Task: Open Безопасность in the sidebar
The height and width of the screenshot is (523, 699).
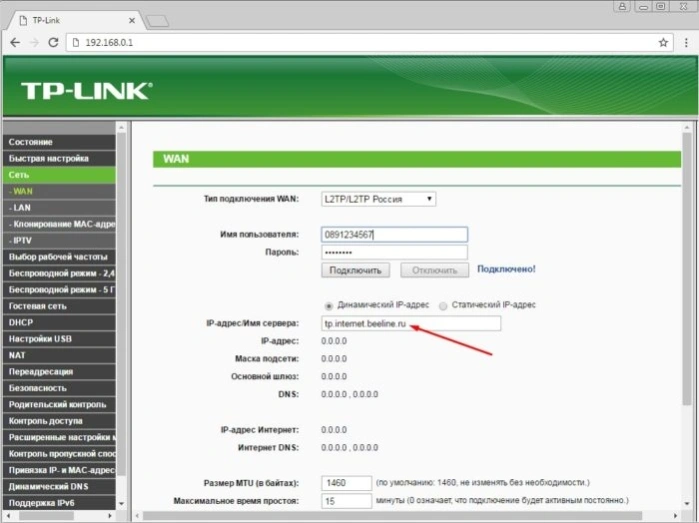Action: 59,388
